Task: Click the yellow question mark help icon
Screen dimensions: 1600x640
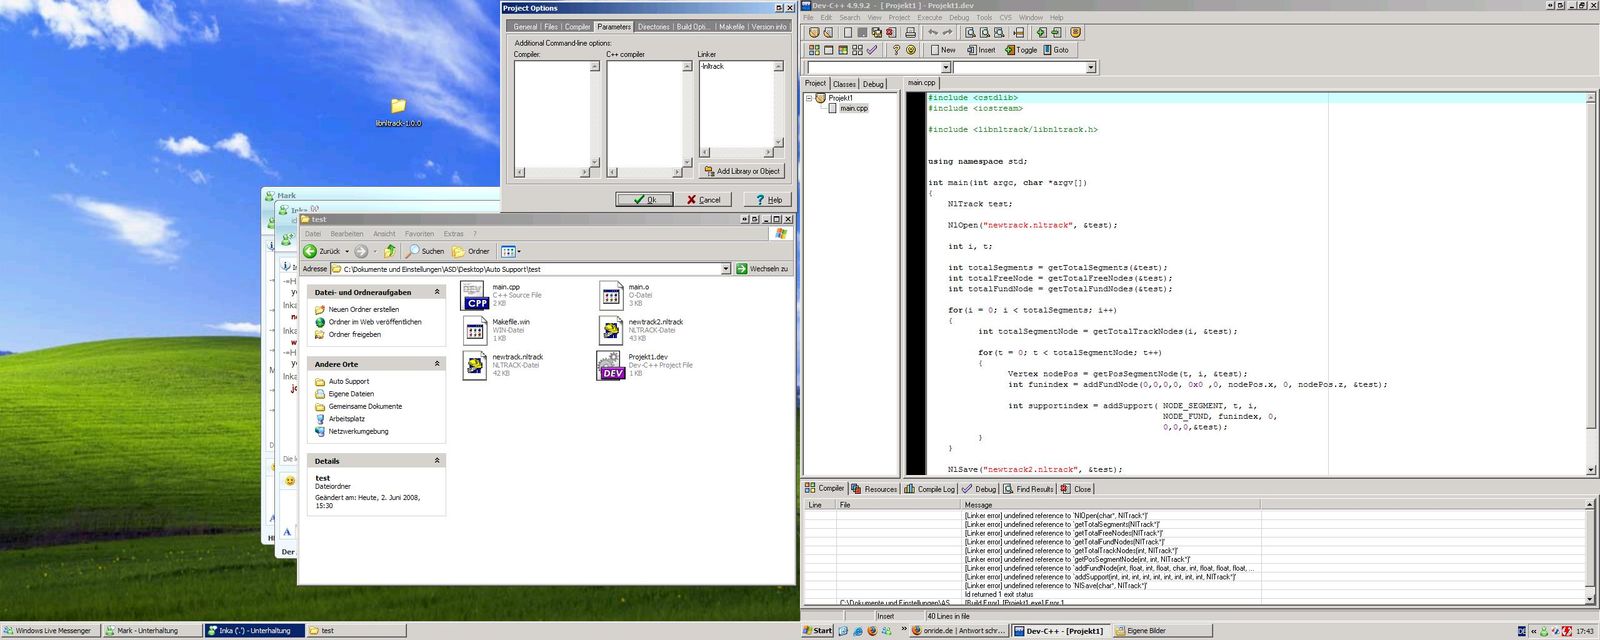Action: [x=896, y=49]
